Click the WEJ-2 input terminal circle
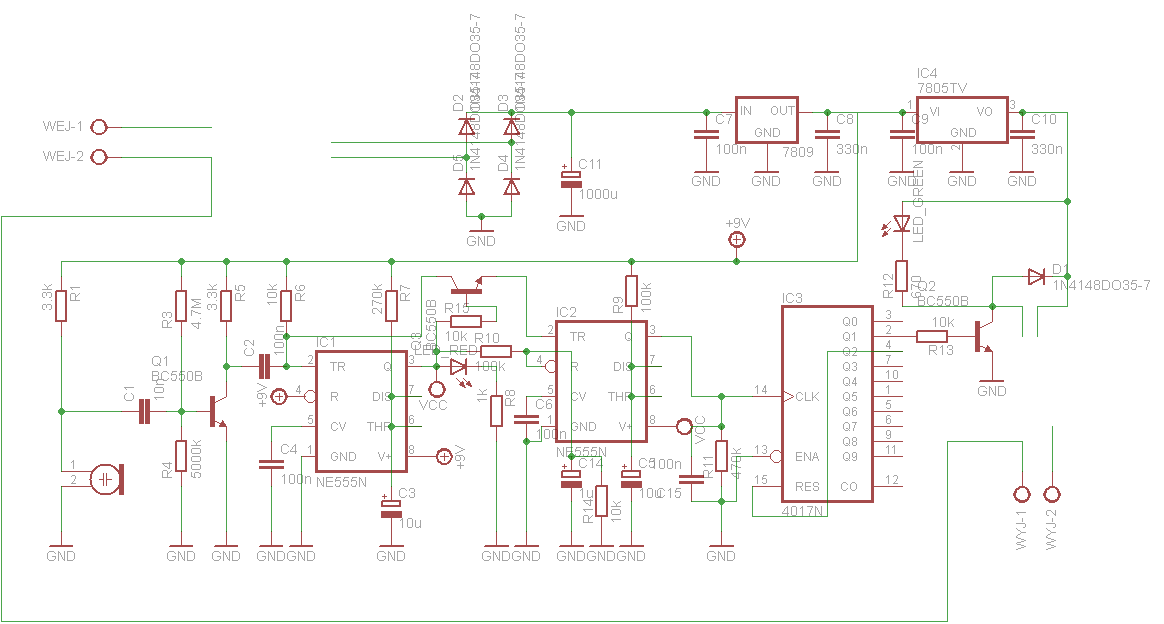1164x624 pixels. coord(98,157)
